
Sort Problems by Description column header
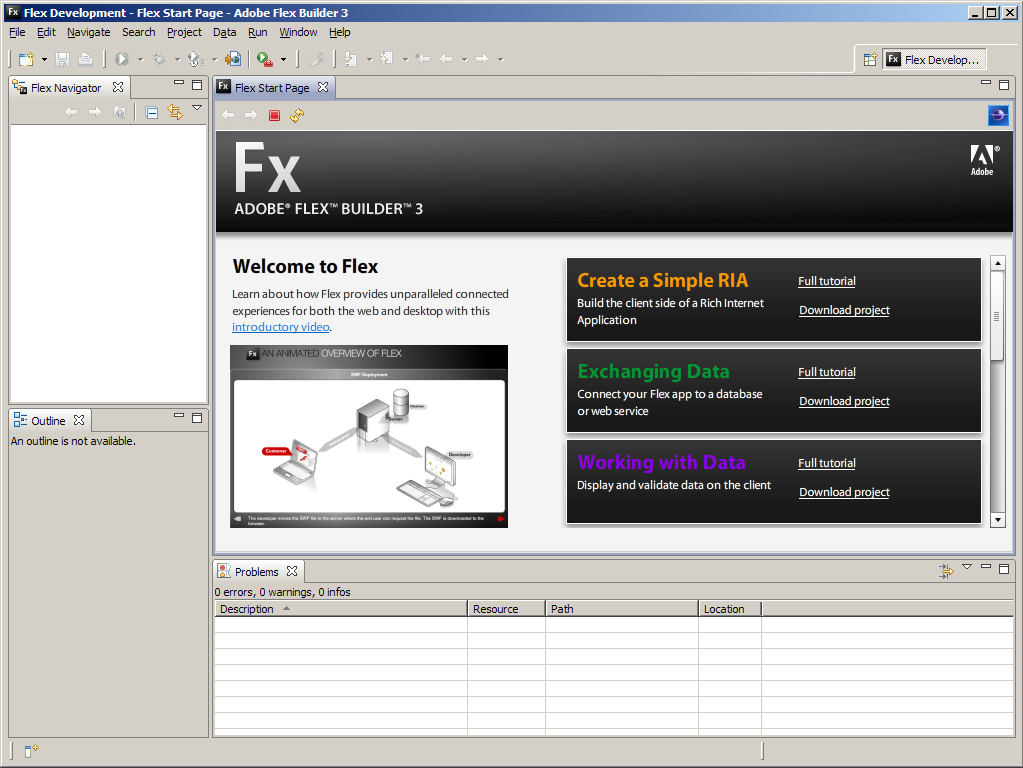point(341,609)
